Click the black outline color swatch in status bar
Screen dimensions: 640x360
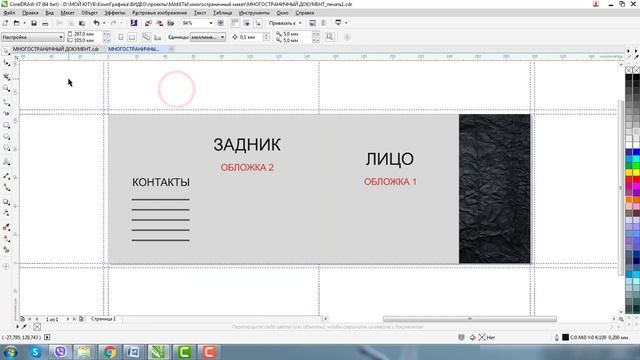coord(565,337)
